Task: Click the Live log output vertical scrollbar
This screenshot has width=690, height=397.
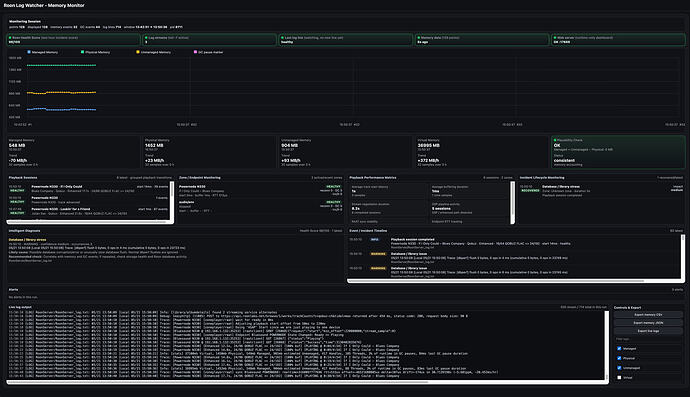Action: (x=607, y=346)
